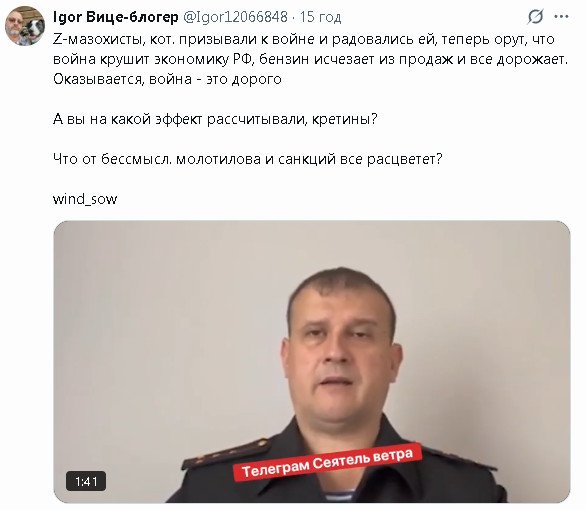Open the three-dot more options menu
The image size is (586, 510).
pos(561,17)
